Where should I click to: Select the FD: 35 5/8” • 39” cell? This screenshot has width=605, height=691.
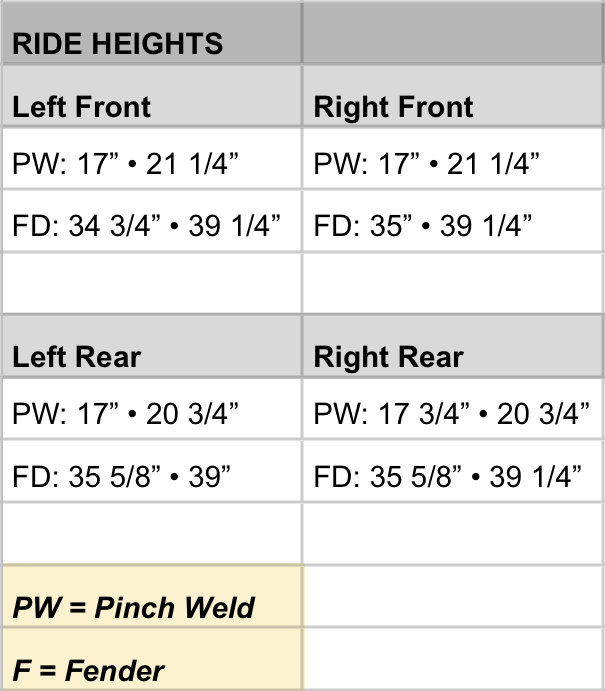click(x=152, y=471)
